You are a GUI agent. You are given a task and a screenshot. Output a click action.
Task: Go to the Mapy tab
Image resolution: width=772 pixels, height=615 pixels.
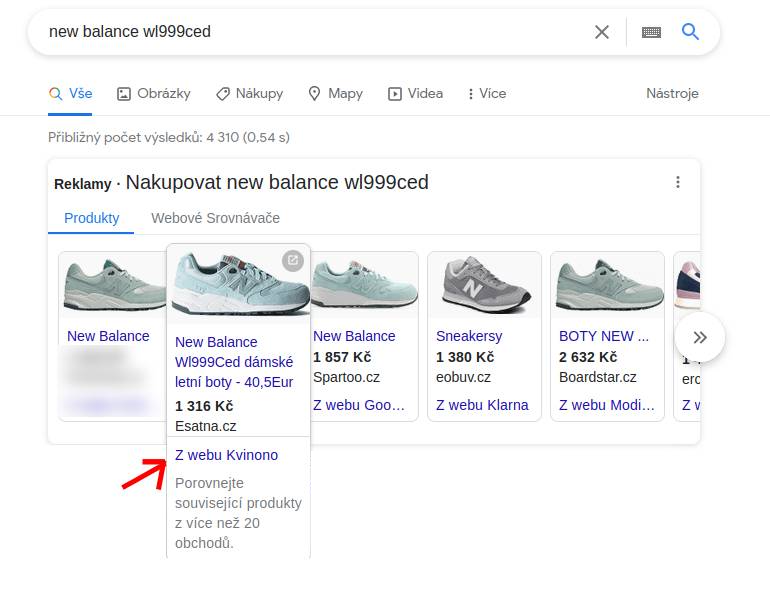(335, 94)
